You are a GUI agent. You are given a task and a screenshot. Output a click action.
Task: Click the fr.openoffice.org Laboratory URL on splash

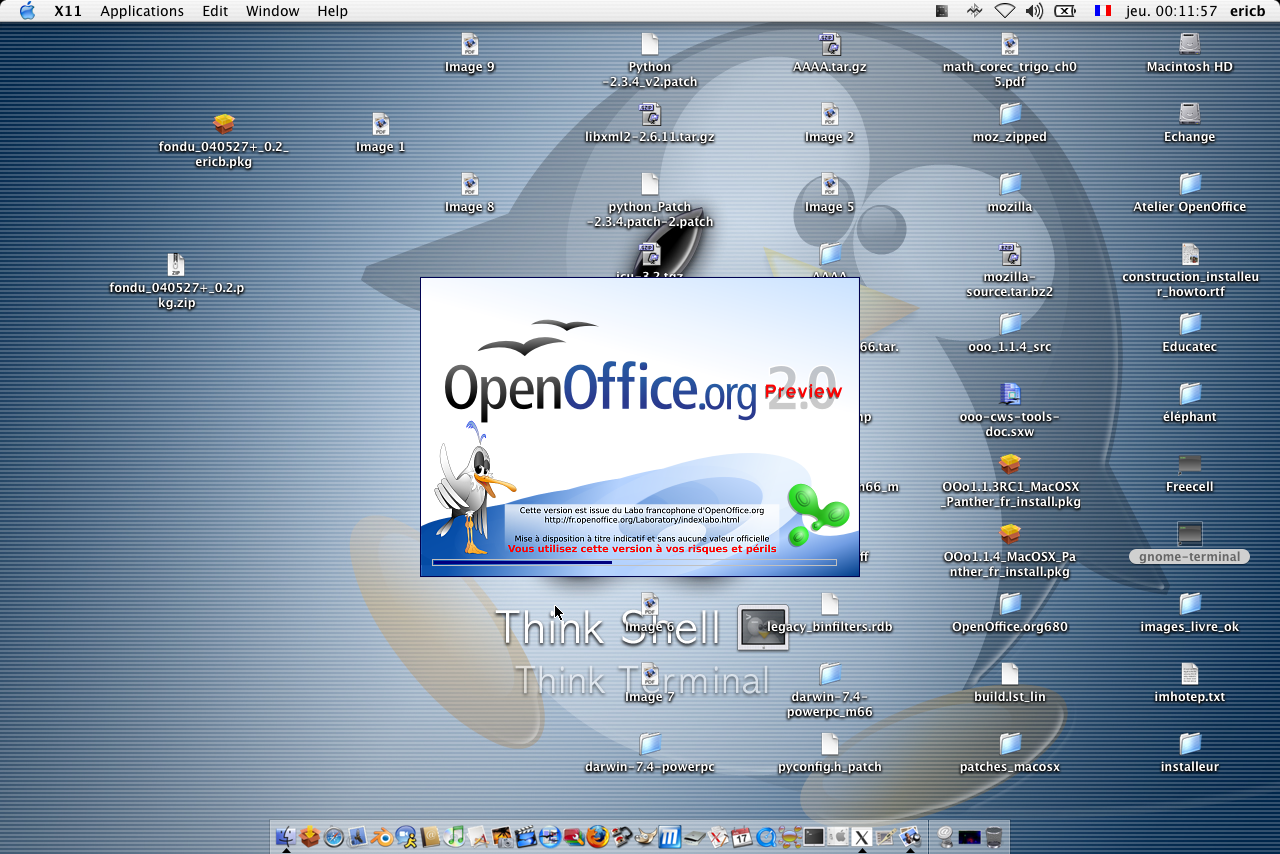pos(641,520)
